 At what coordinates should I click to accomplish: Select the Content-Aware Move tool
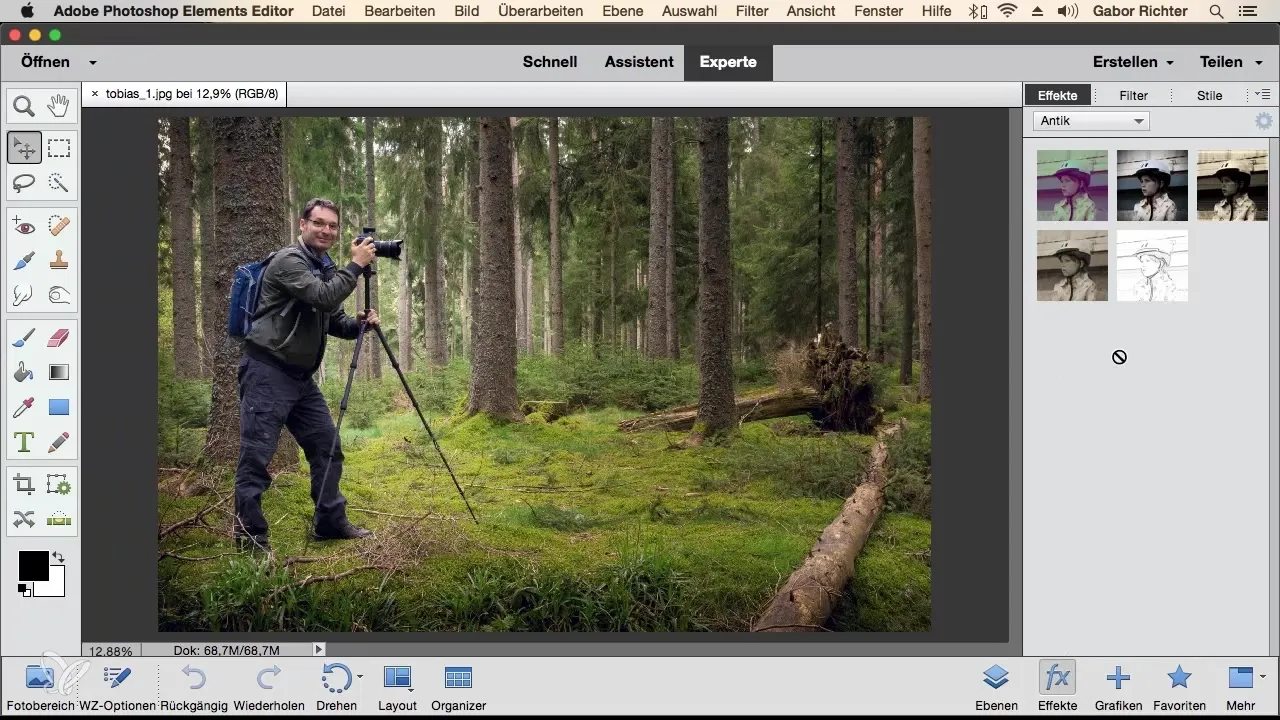(24, 519)
